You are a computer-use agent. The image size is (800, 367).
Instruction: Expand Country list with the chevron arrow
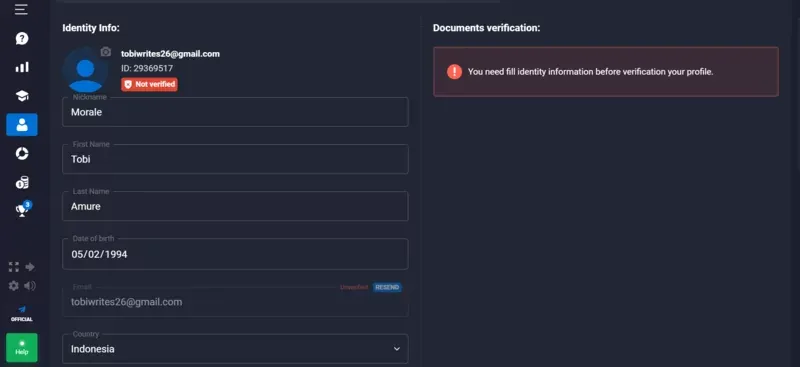pos(396,349)
